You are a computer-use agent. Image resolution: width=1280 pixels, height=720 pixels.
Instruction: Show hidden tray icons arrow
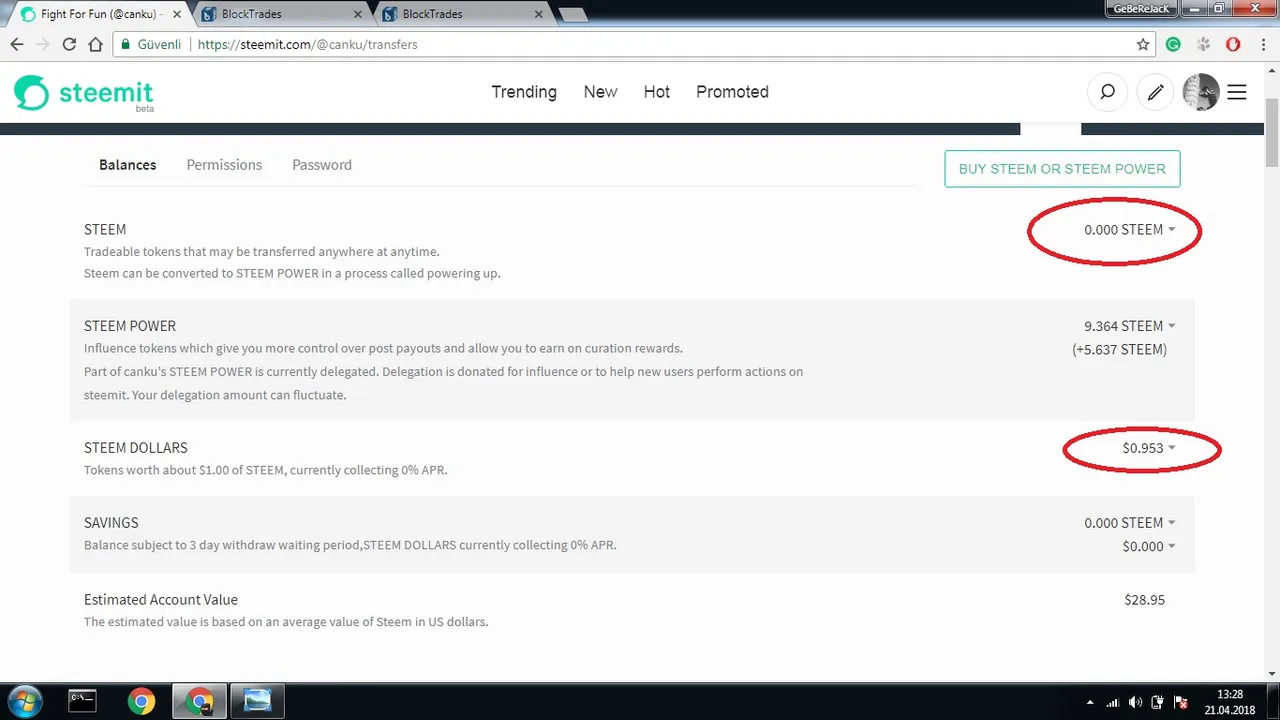tap(1090, 702)
